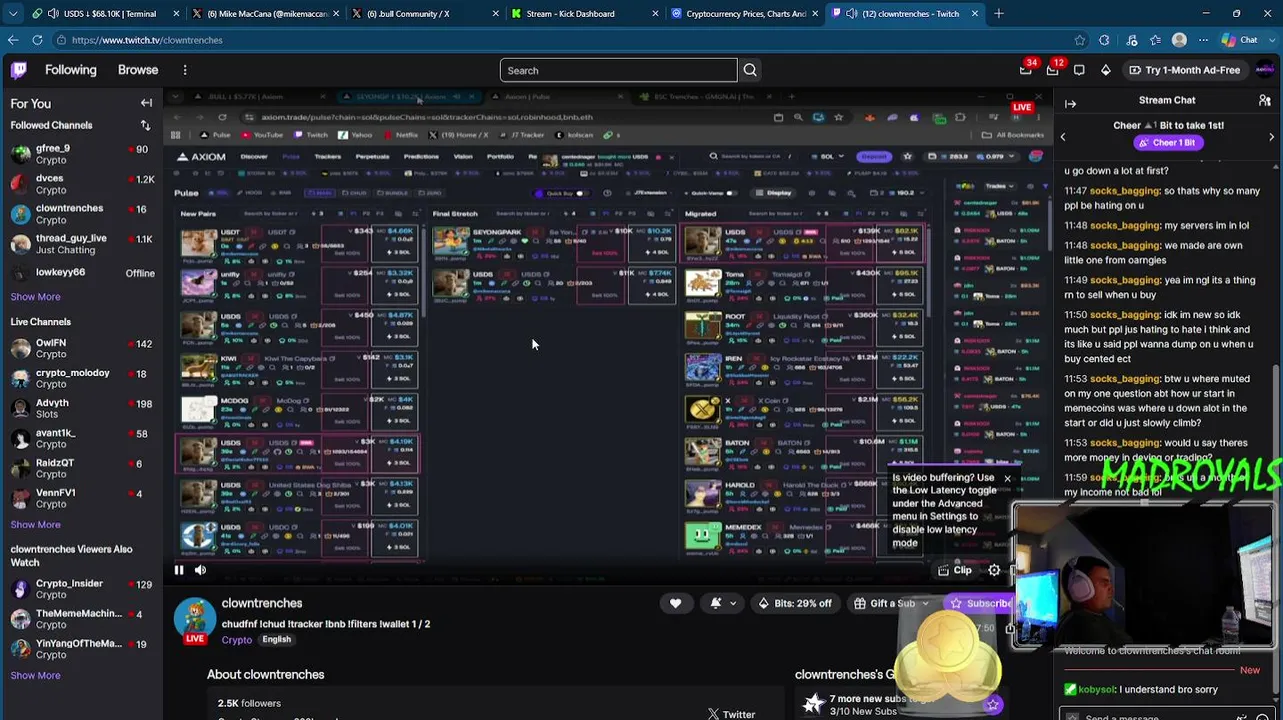
Task: Click the Bits: 29% off button
Action: click(795, 603)
